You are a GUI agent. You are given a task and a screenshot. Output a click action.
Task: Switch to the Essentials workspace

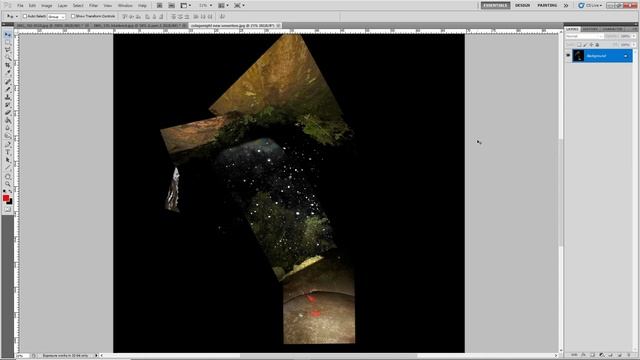coord(495,5)
